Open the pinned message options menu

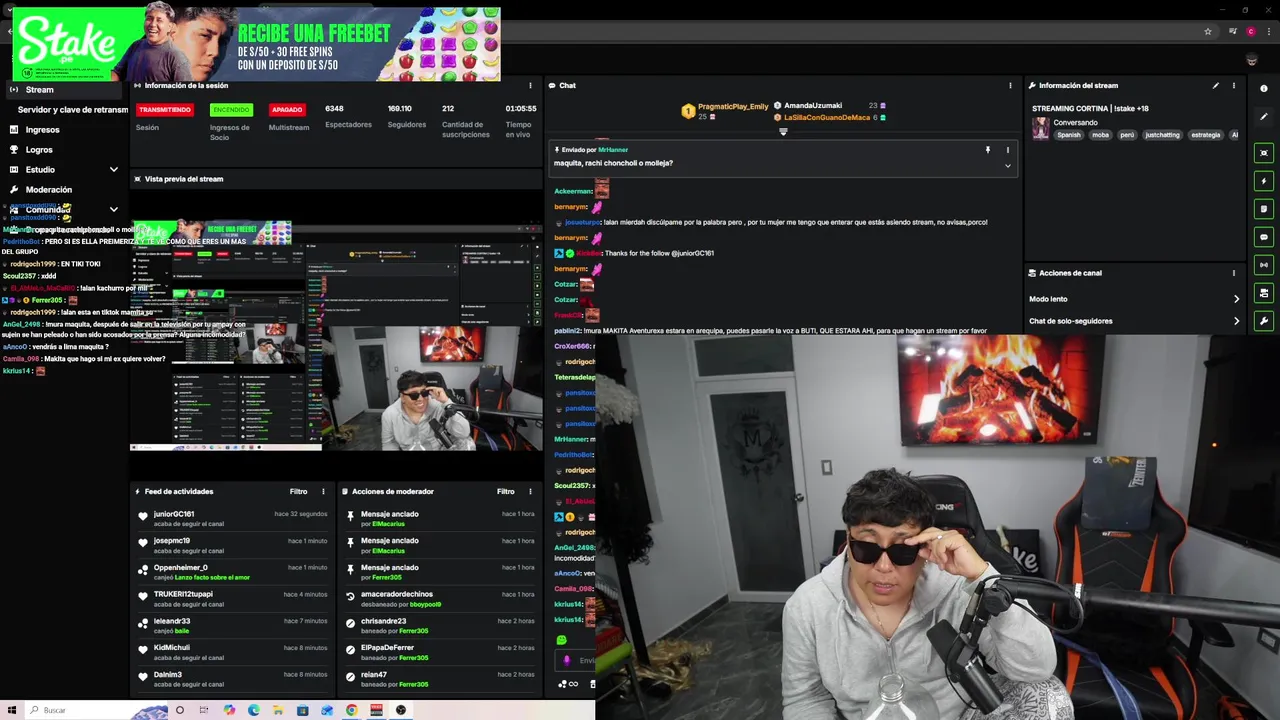1007,150
